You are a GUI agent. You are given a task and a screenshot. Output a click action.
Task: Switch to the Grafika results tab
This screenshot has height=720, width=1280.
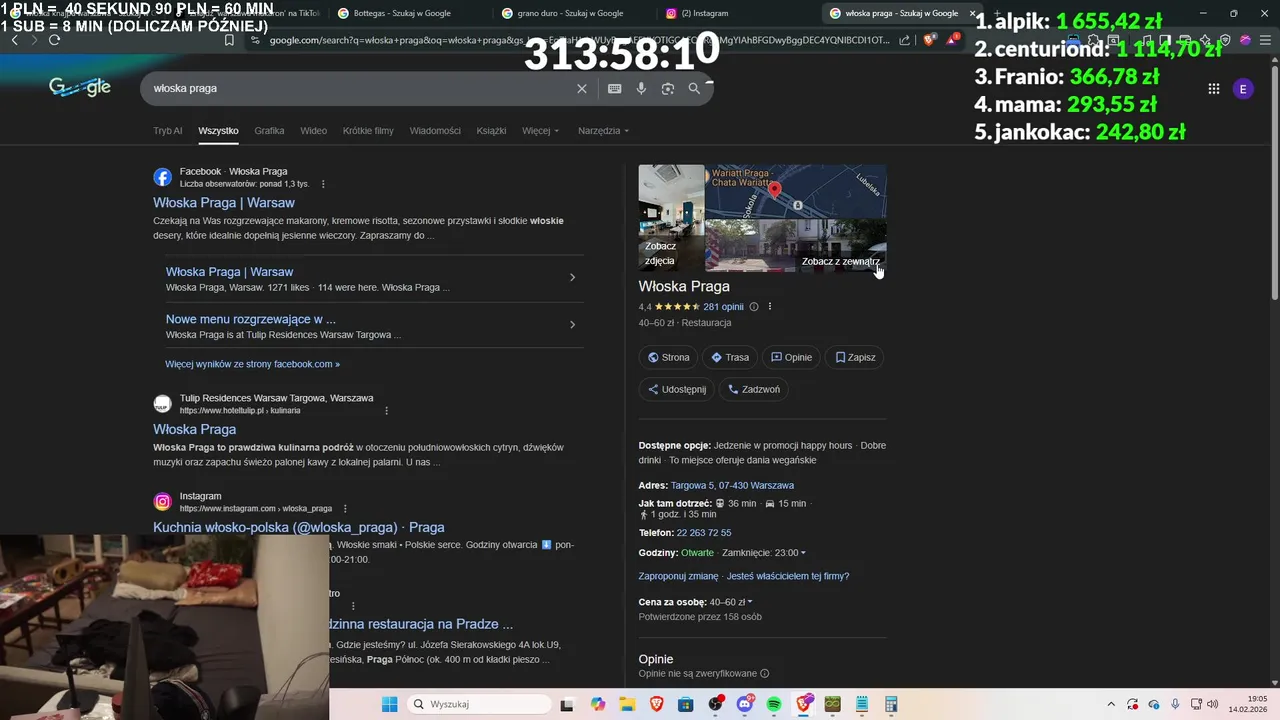pyautogui.click(x=269, y=131)
